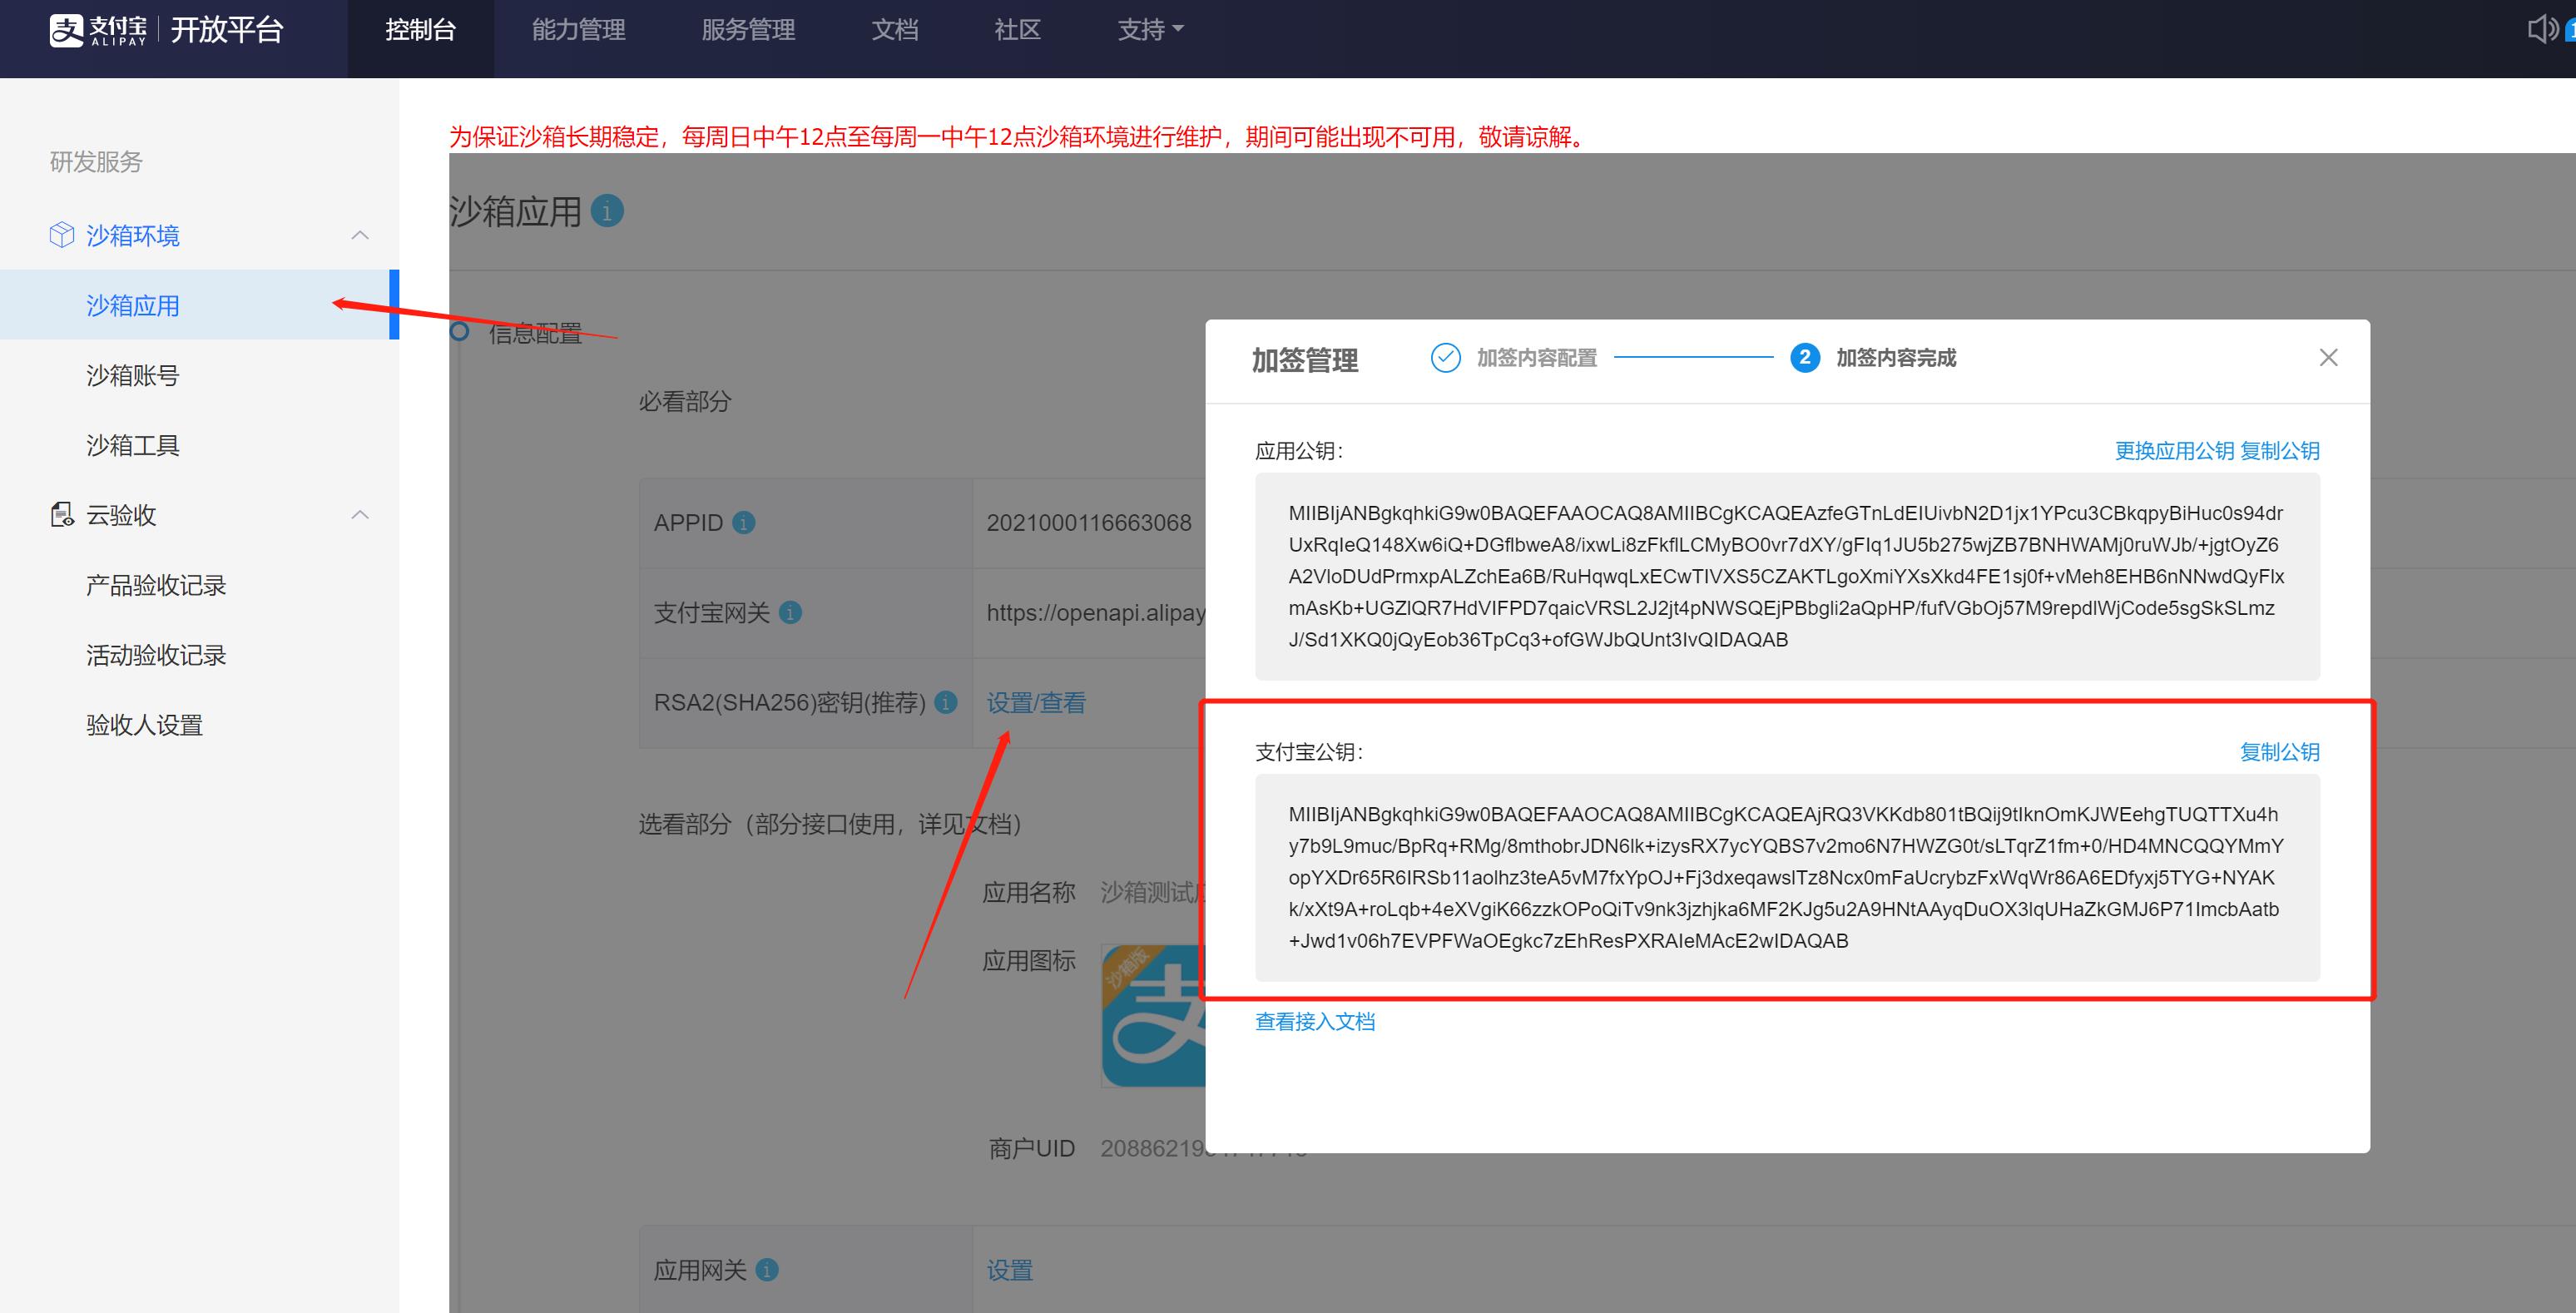The image size is (2576, 1313).
Task: Click the cloud acceptance clipboard icon
Action: click(x=62, y=515)
